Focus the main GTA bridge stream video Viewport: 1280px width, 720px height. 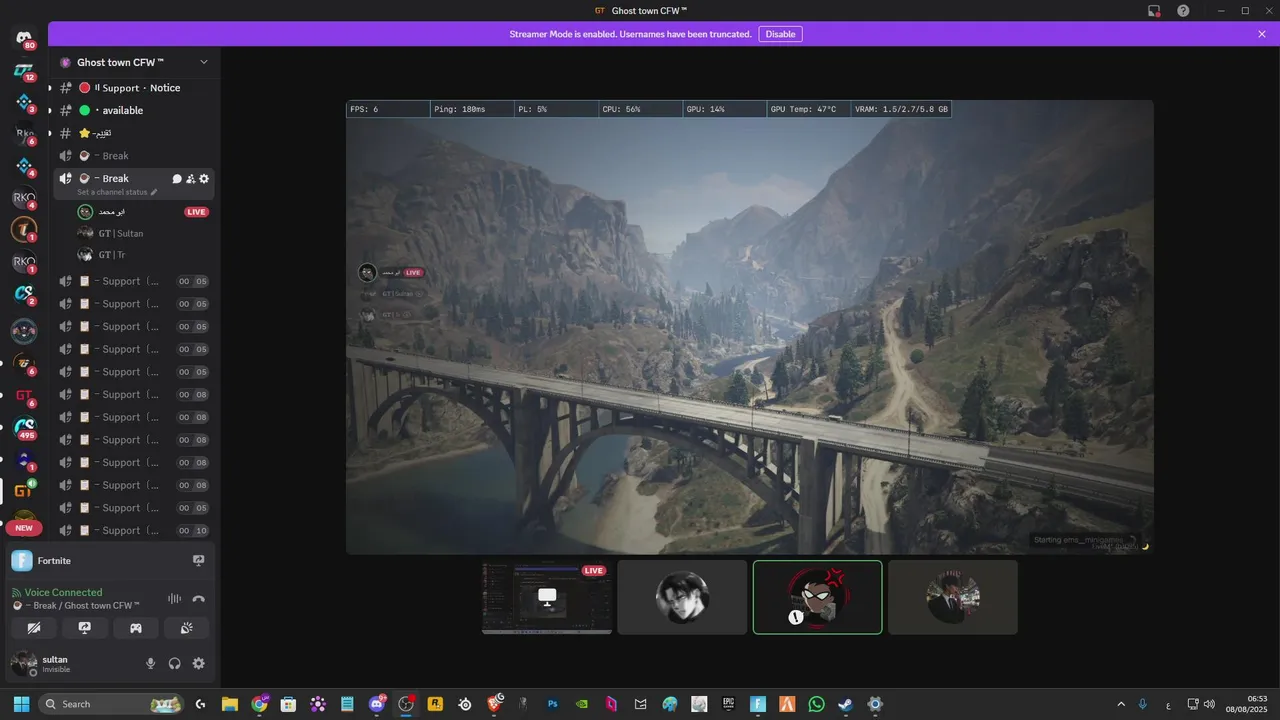750,327
